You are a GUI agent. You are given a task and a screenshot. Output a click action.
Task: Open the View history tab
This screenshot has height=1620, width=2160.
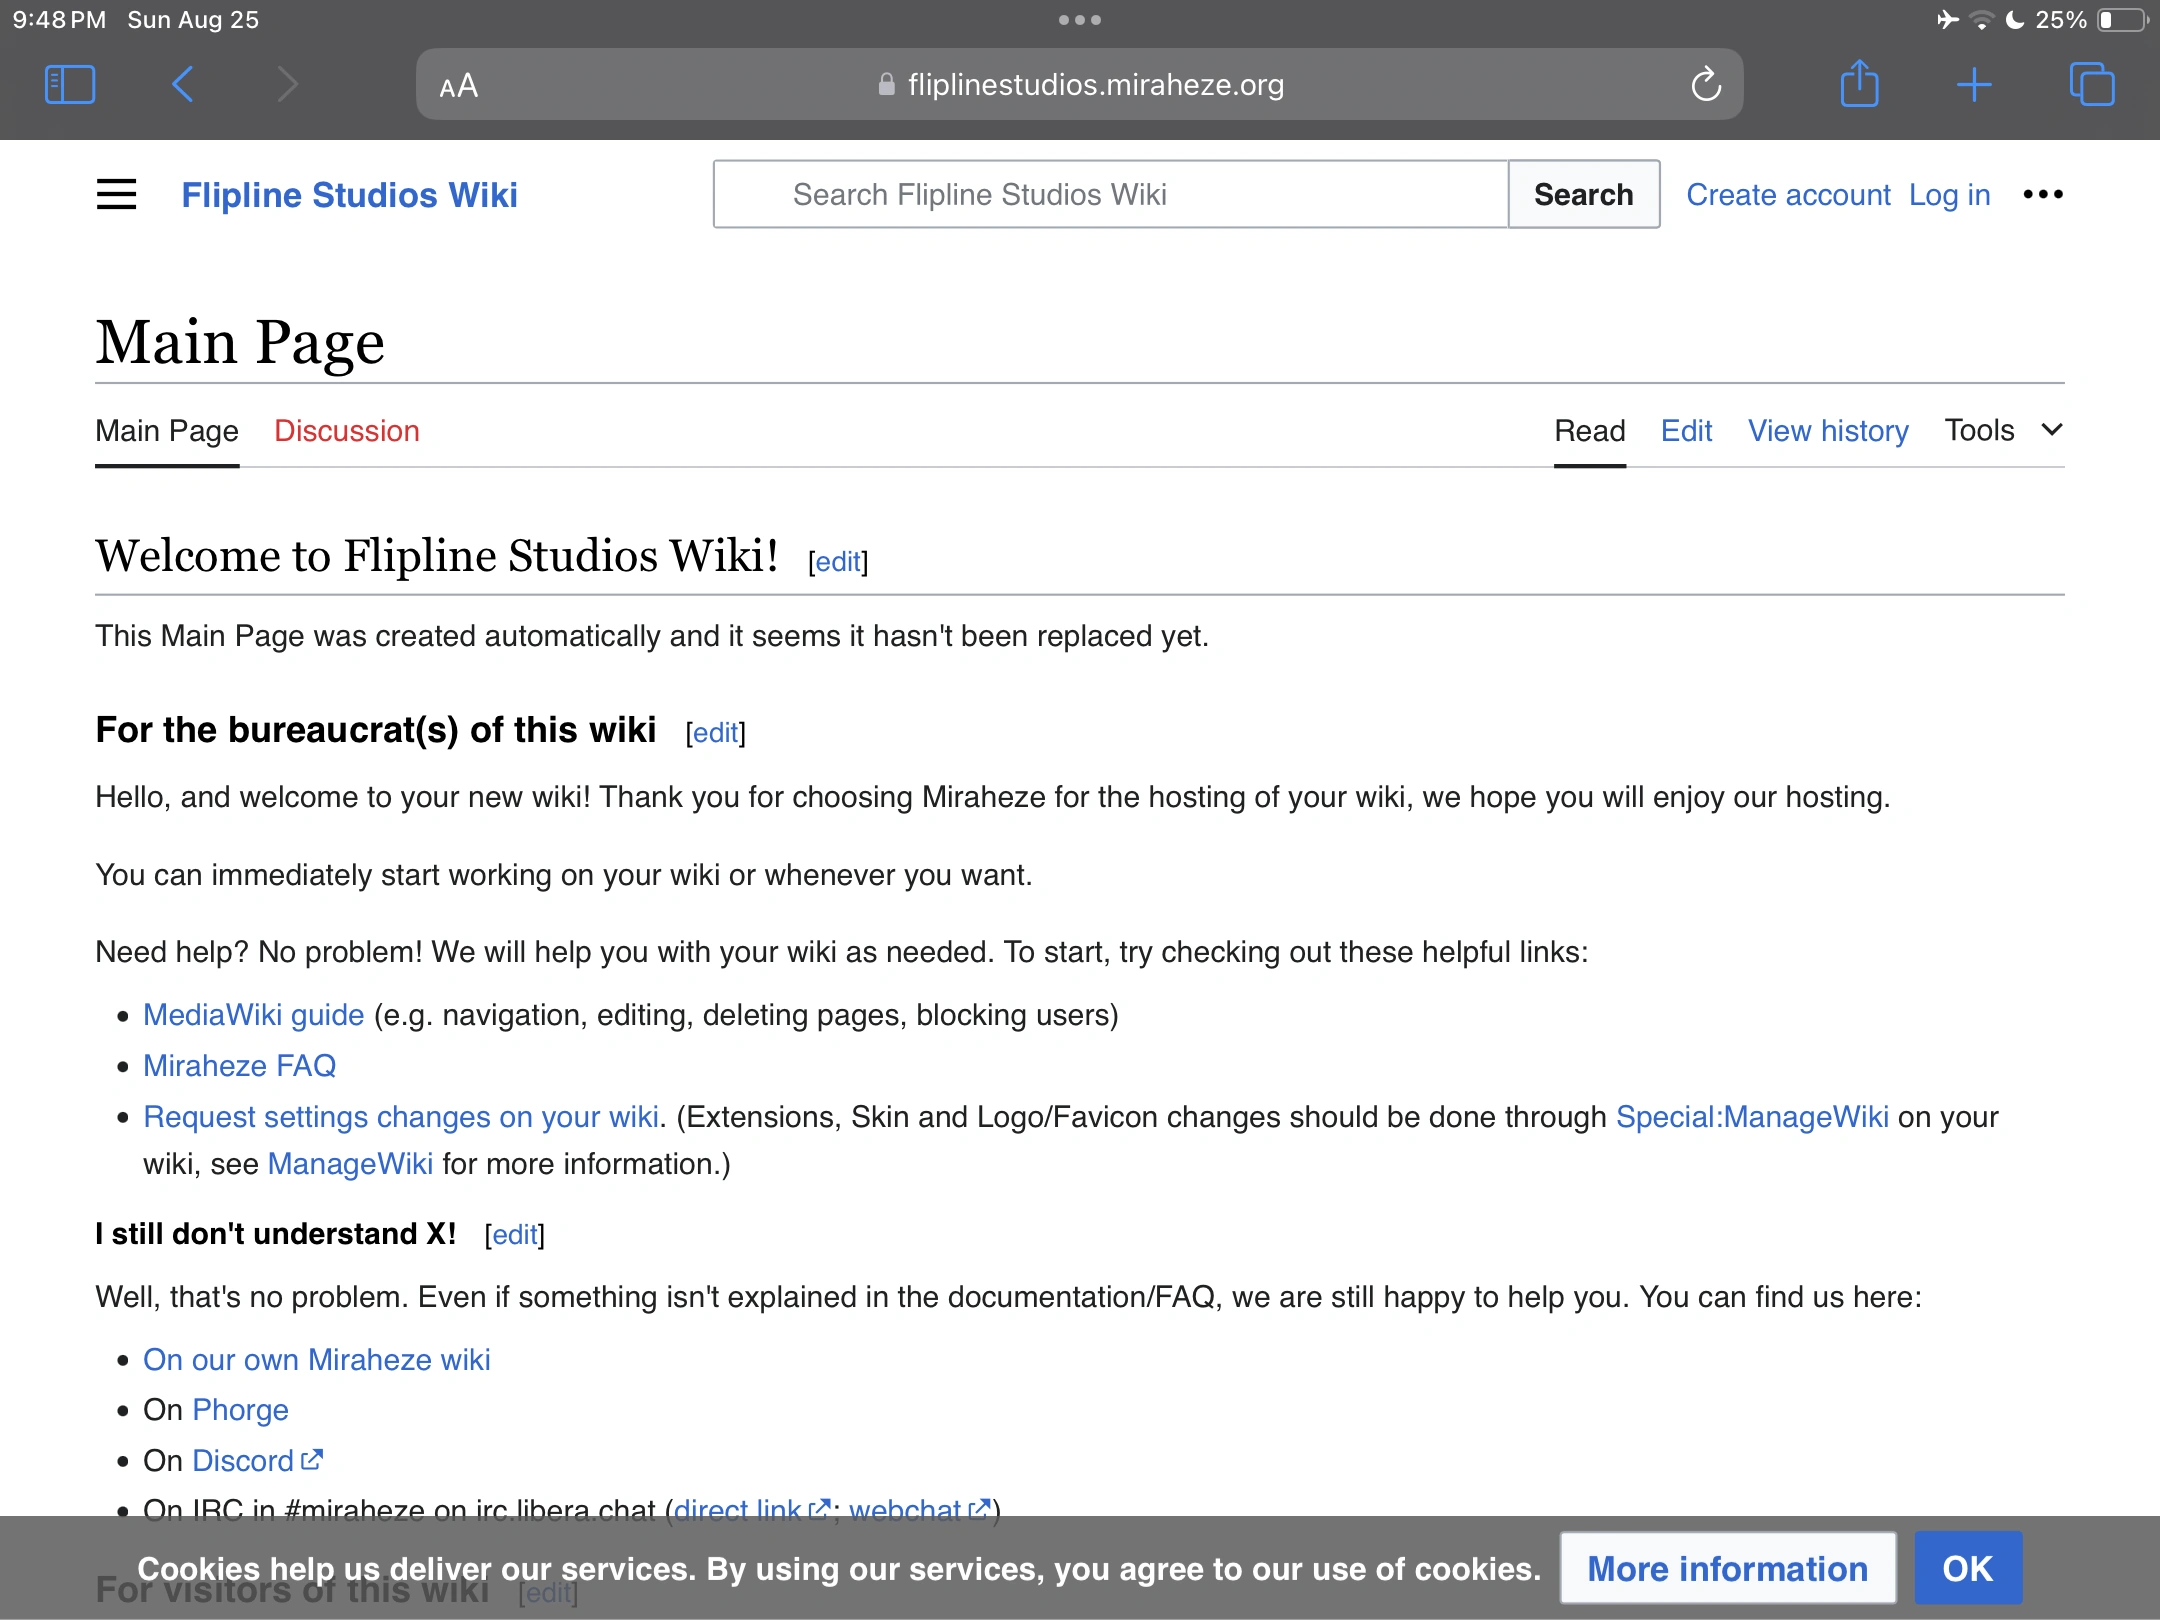(x=1827, y=431)
